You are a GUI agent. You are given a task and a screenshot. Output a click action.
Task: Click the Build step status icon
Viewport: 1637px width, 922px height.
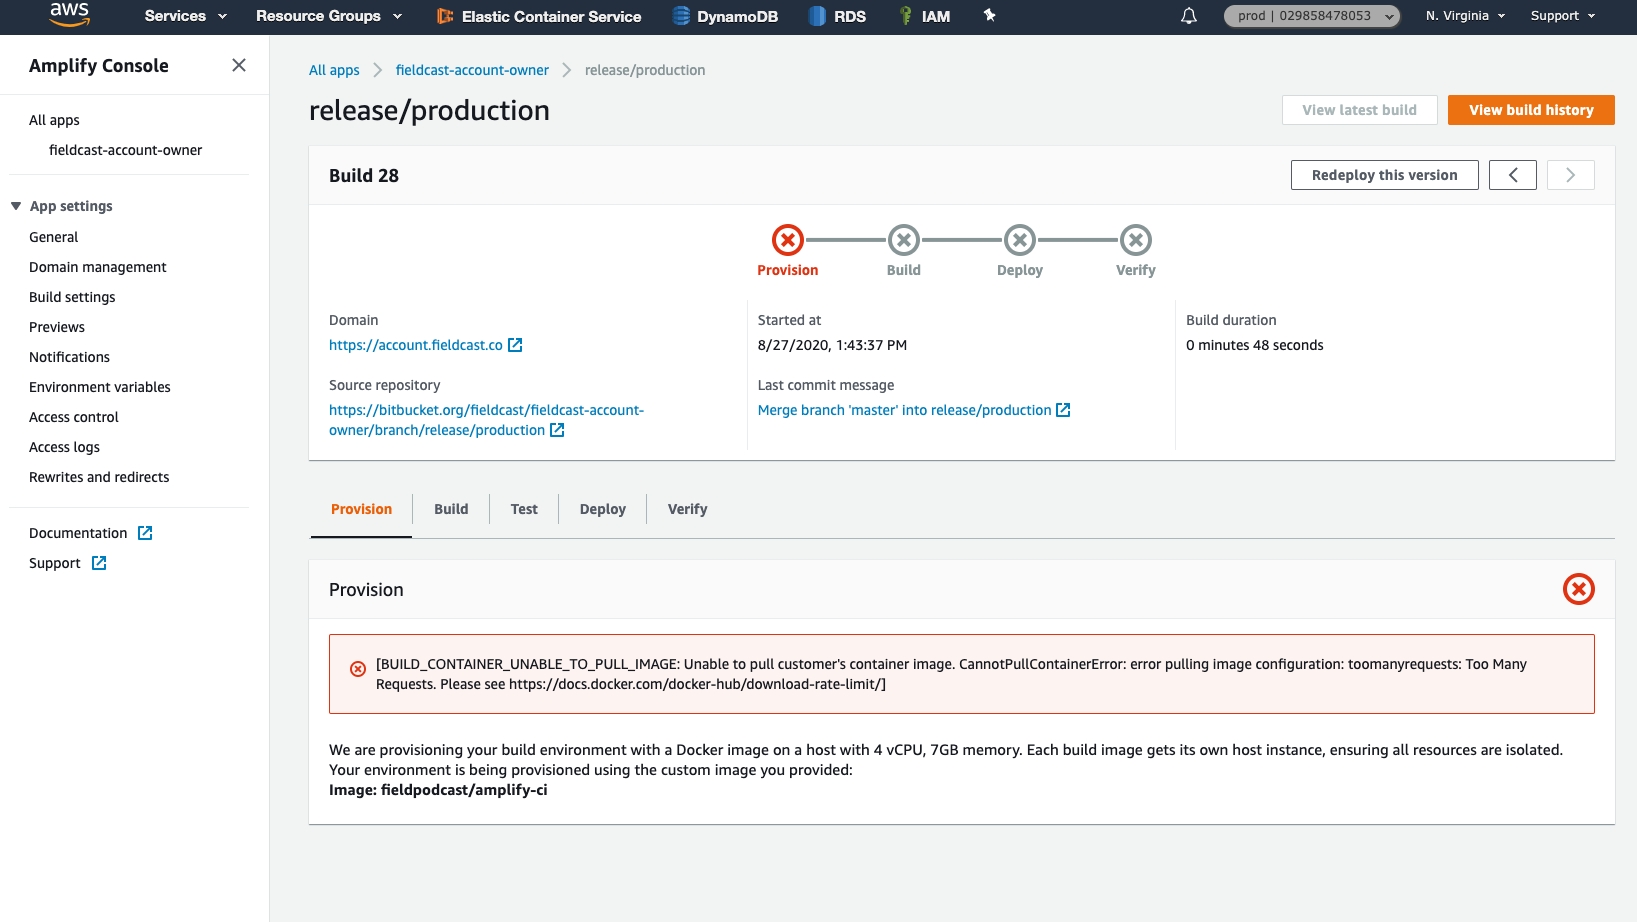click(x=904, y=240)
